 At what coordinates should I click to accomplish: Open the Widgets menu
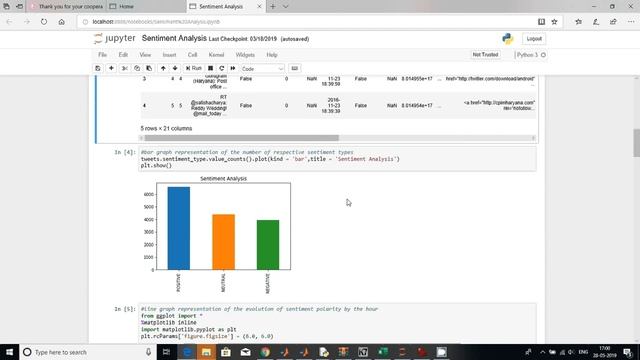coord(245,55)
